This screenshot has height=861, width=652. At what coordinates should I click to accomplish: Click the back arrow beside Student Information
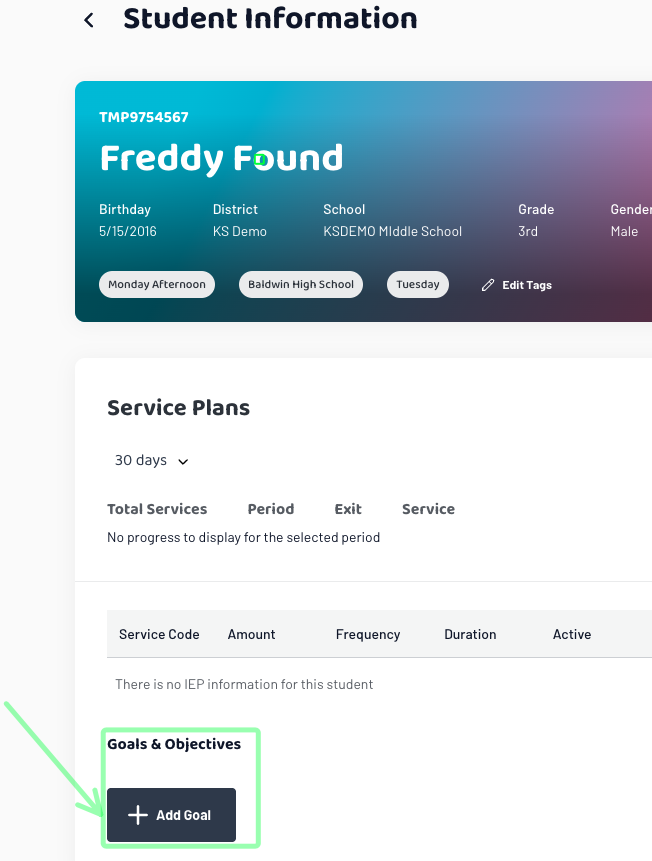tap(88, 20)
